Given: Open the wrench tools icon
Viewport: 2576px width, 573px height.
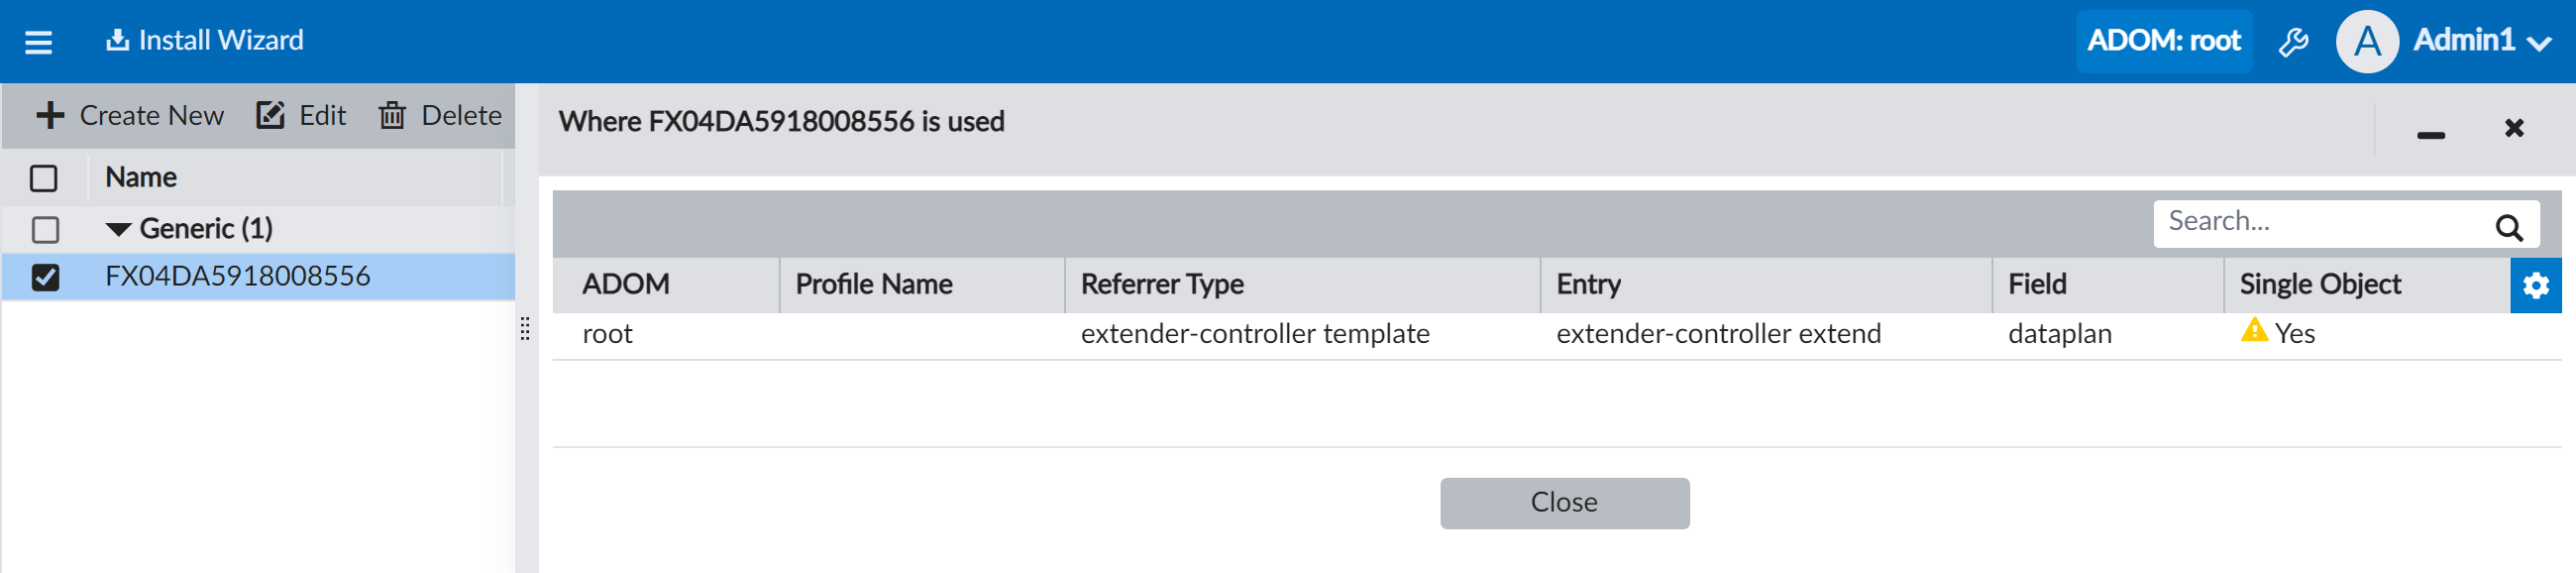Looking at the screenshot, I should click(2293, 42).
